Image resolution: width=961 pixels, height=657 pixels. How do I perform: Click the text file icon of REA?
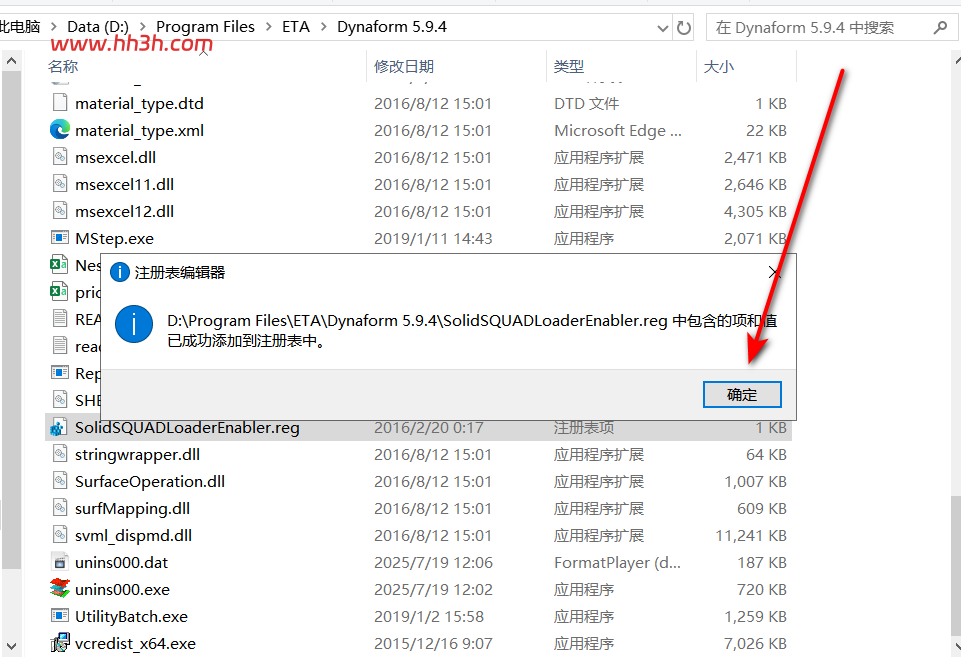point(59,319)
